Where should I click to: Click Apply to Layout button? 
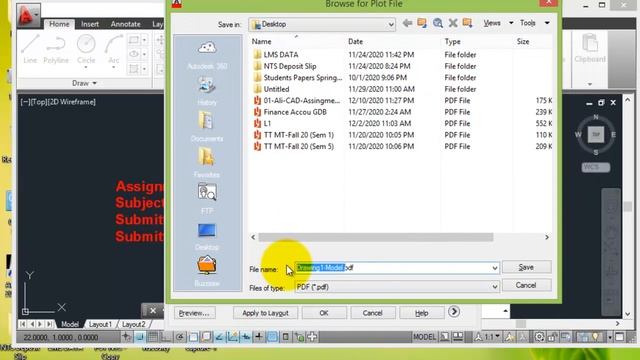pos(266,313)
